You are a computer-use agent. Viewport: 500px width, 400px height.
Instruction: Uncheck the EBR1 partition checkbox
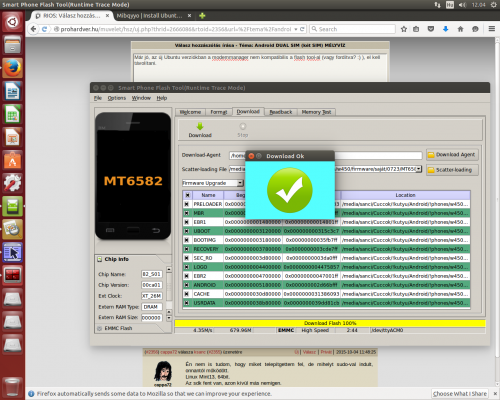pyautogui.click(x=187, y=222)
